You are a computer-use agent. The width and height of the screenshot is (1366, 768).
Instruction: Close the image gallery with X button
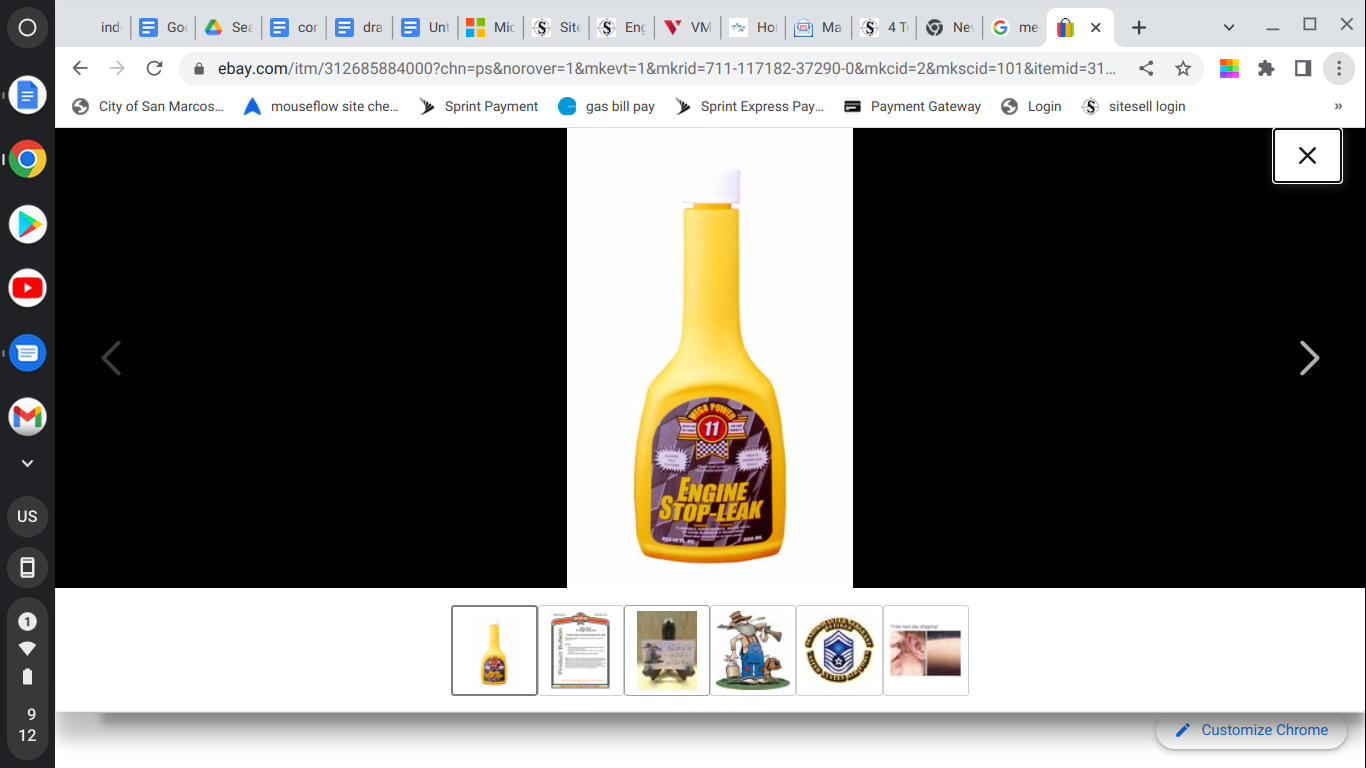[1307, 155]
